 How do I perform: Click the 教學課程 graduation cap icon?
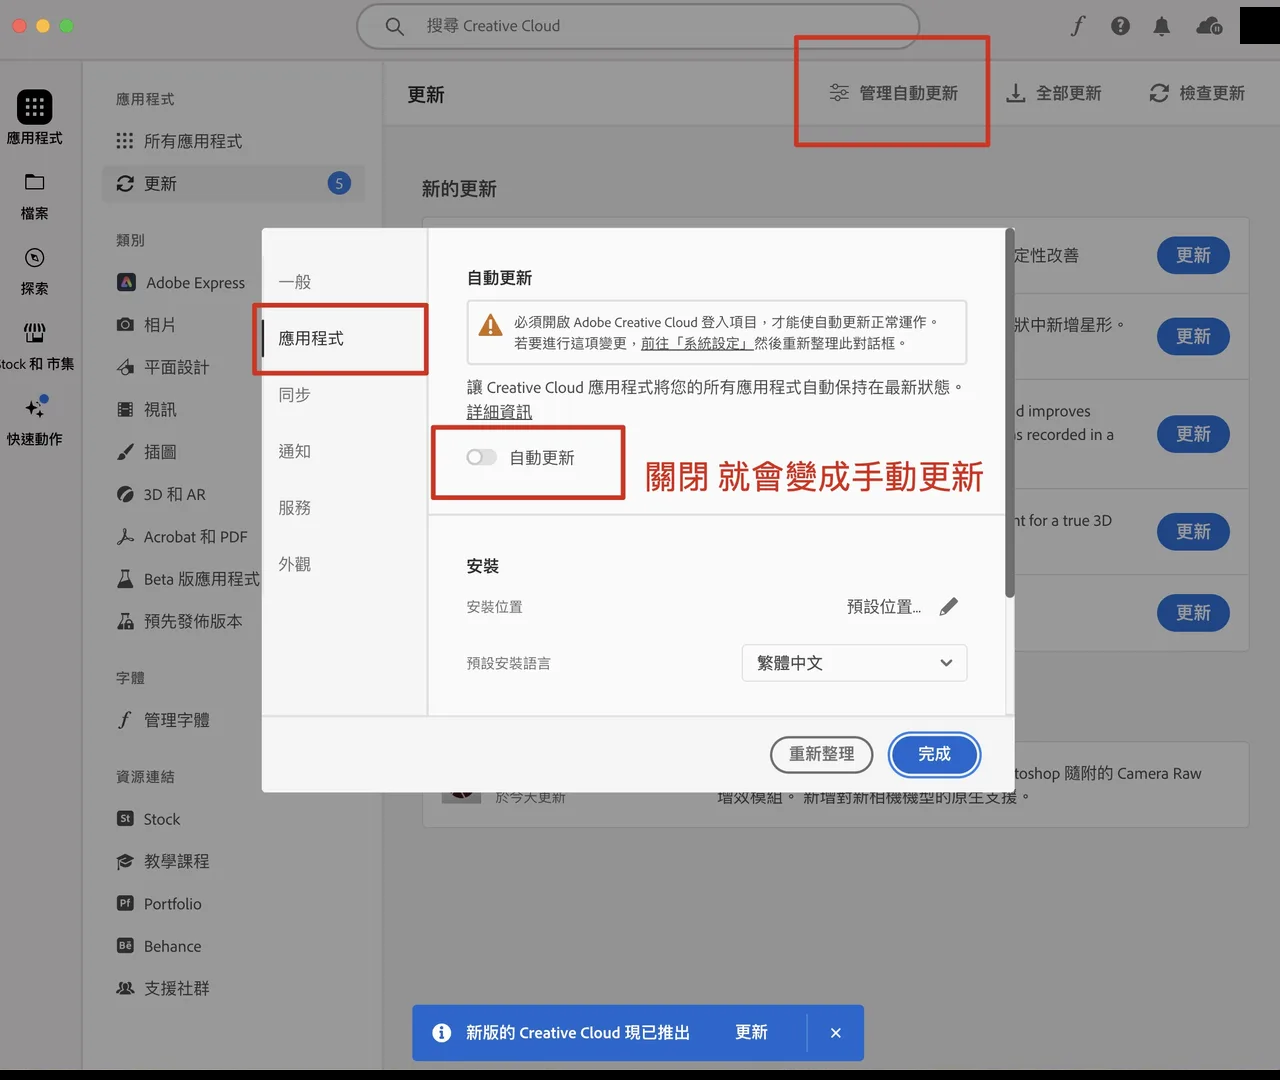tap(125, 861)
